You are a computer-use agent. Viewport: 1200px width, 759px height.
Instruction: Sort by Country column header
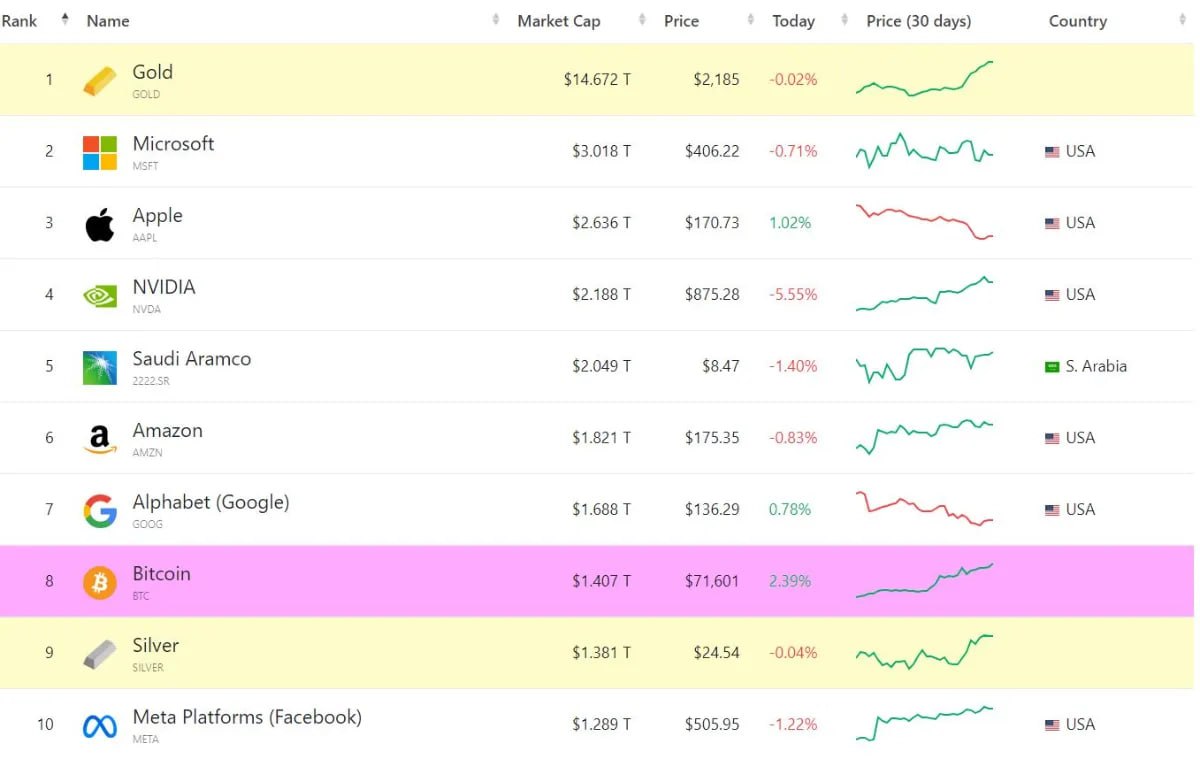(1077, 21)
